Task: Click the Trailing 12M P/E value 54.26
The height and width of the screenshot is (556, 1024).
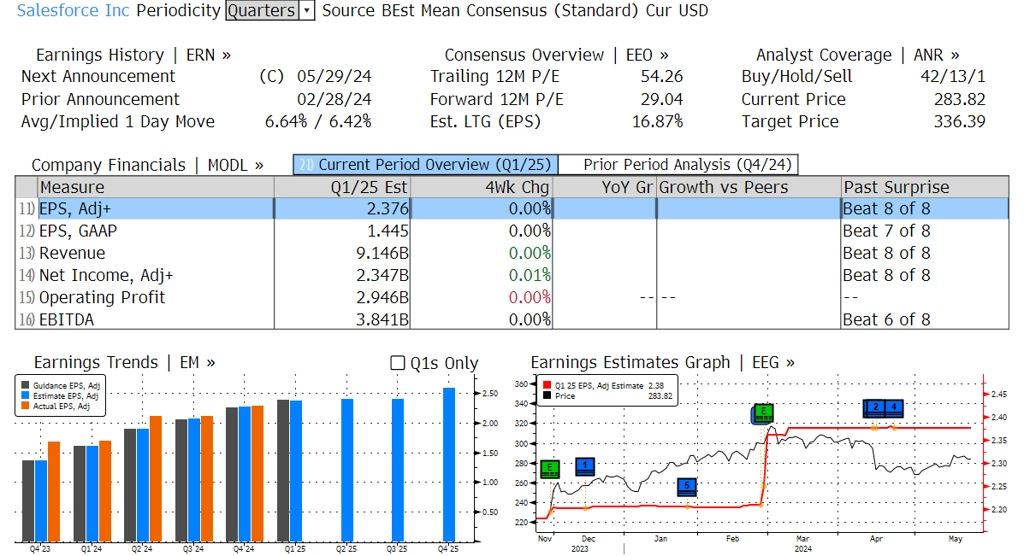Action: [662, 76]
